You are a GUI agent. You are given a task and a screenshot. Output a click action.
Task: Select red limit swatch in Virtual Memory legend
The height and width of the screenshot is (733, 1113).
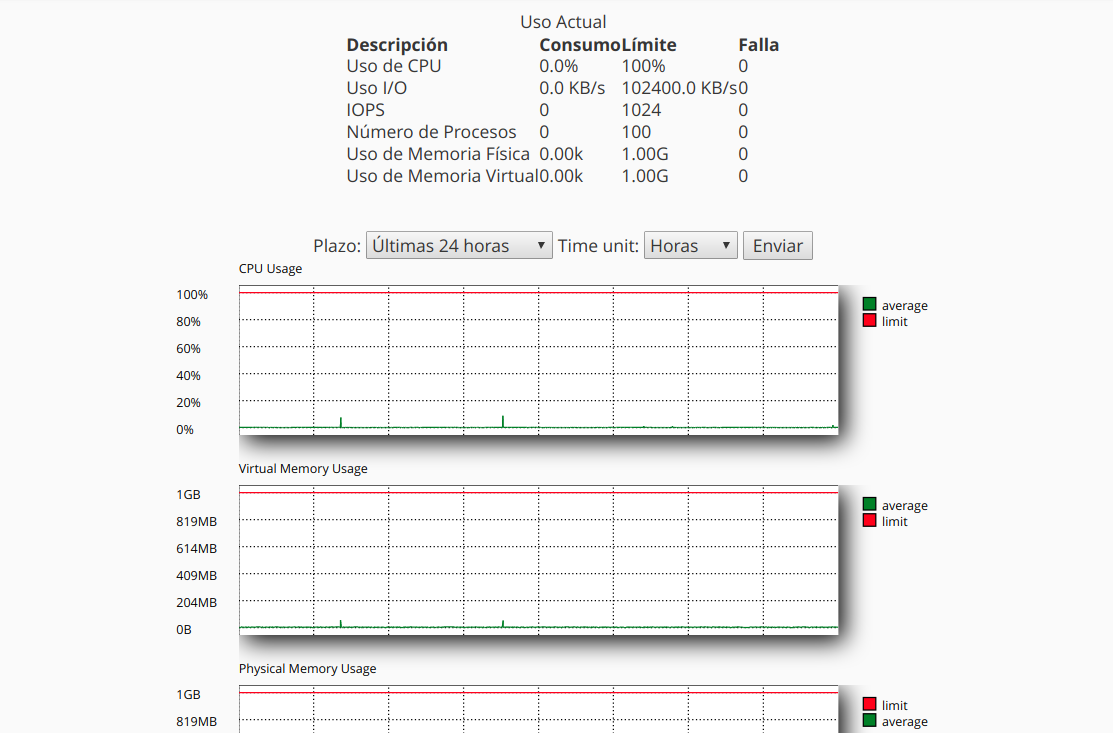(869, 521)
